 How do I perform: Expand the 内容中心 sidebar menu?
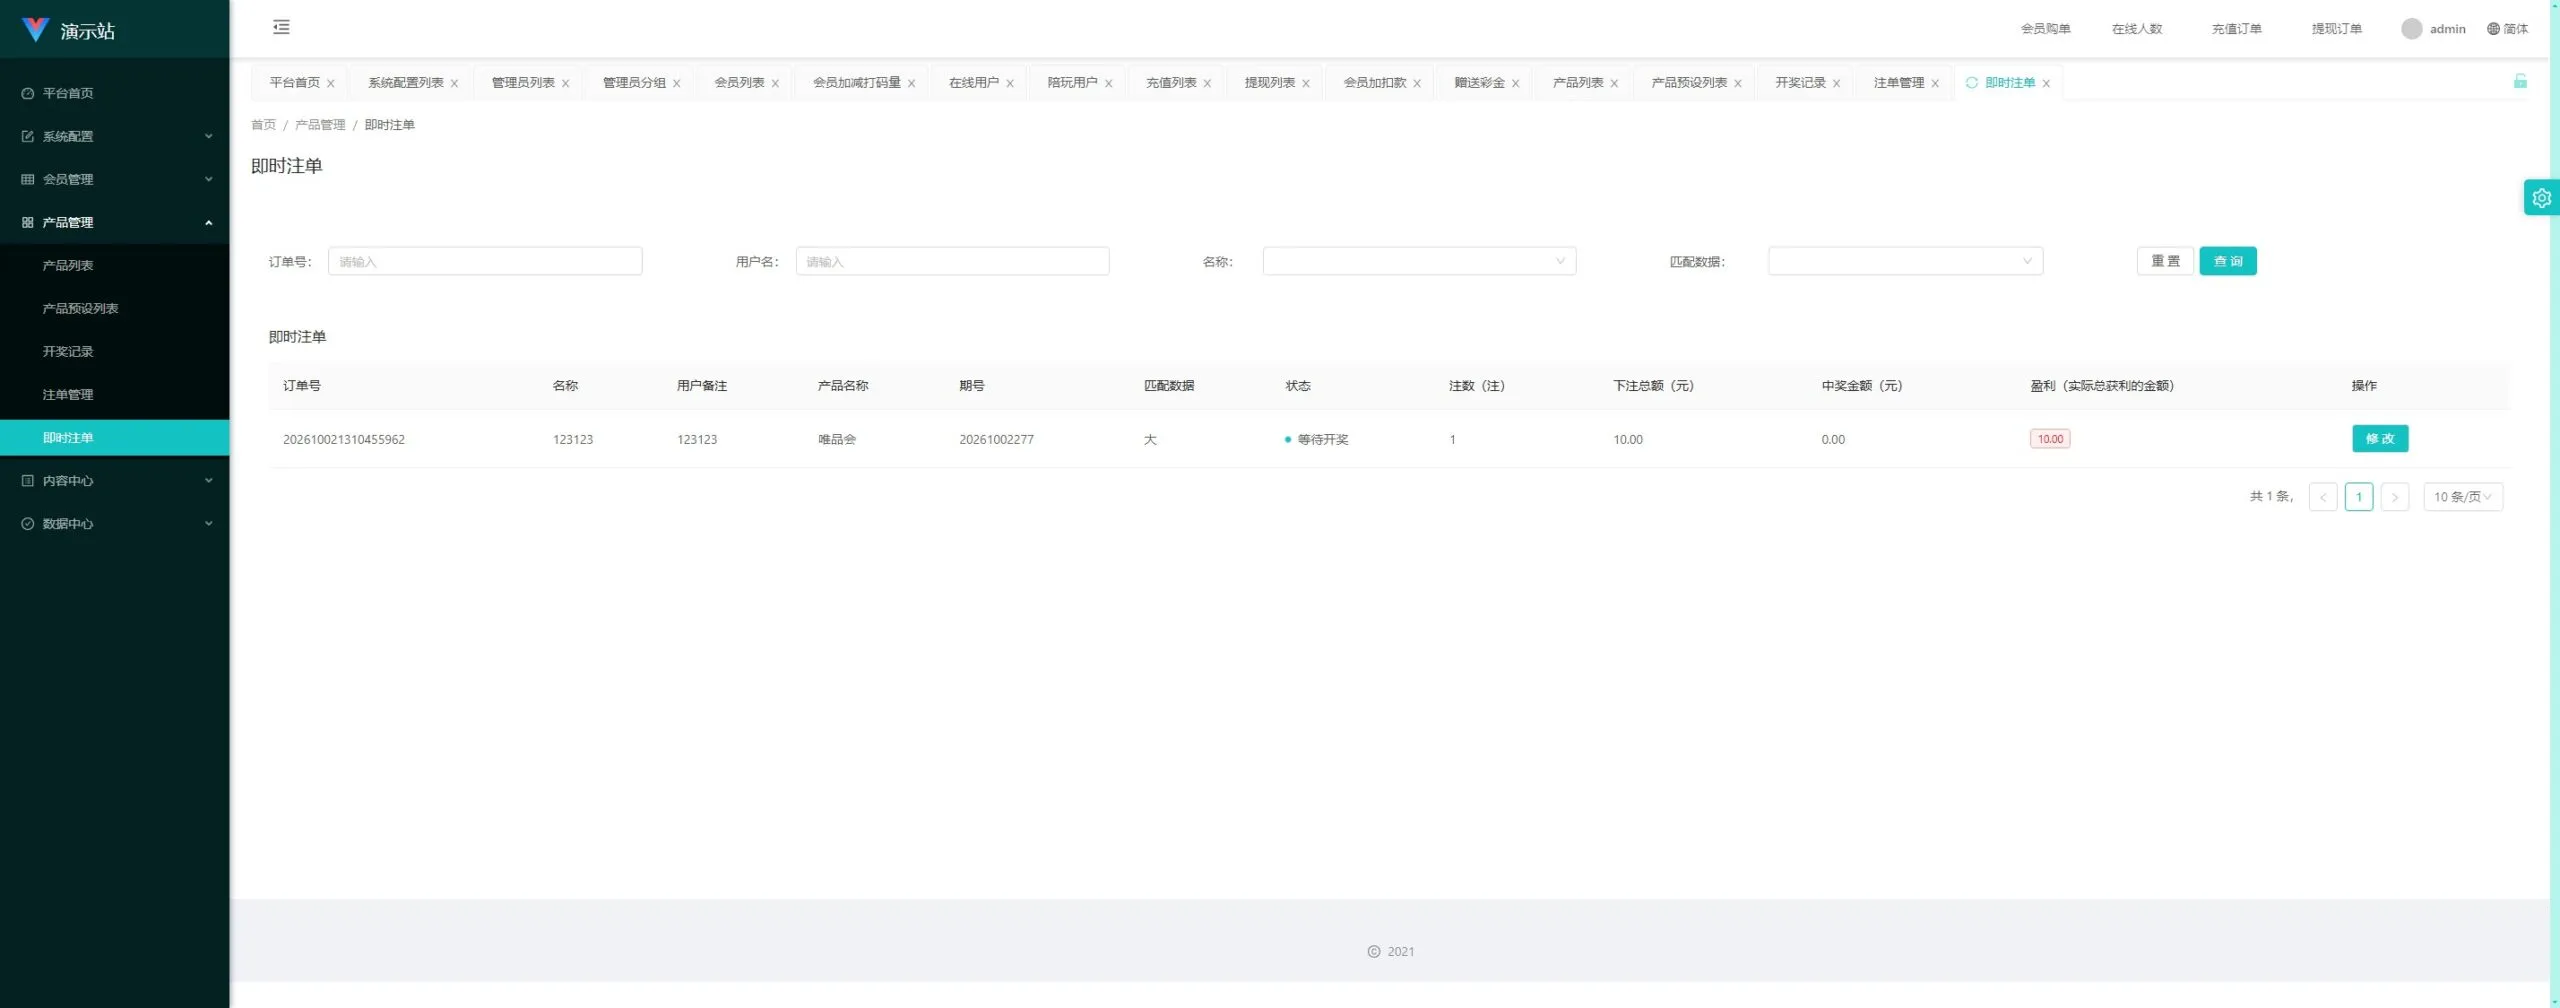tap(114, 480)
